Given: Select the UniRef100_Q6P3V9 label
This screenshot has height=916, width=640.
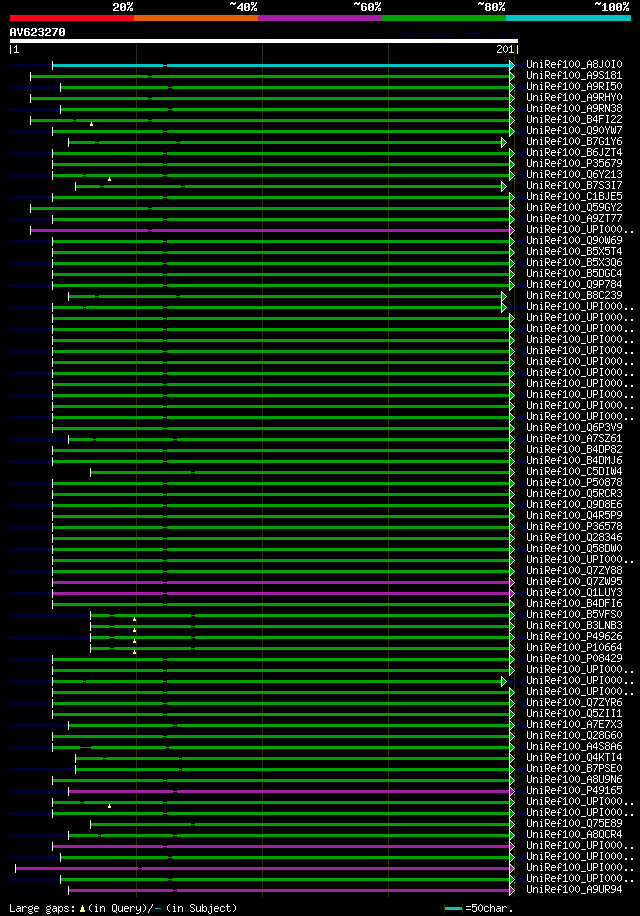Looking at the screenshot, I should (574, 428).
